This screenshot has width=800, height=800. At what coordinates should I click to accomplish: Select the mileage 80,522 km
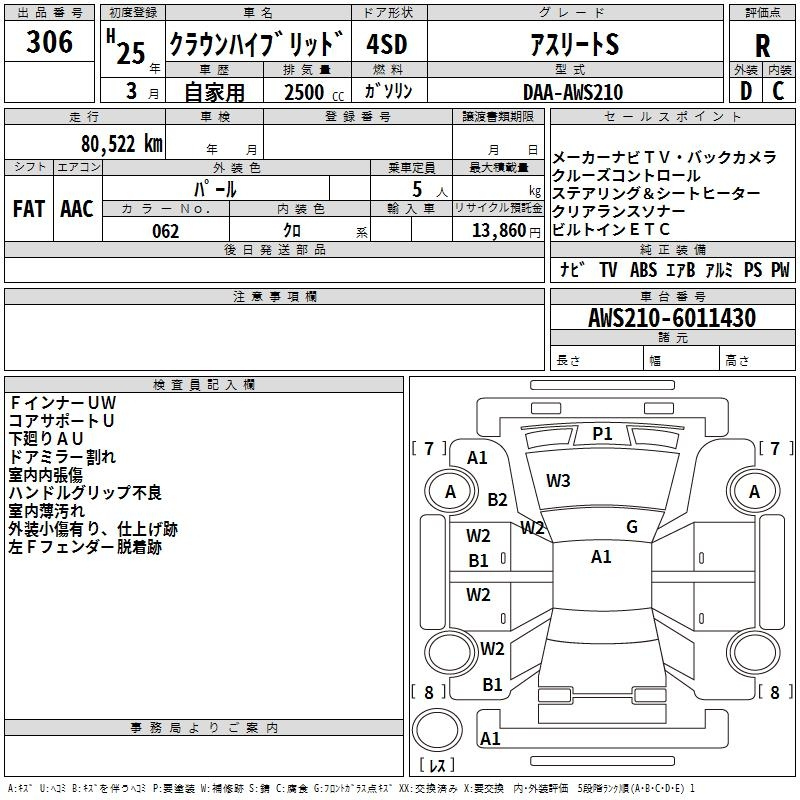[122, 144]
